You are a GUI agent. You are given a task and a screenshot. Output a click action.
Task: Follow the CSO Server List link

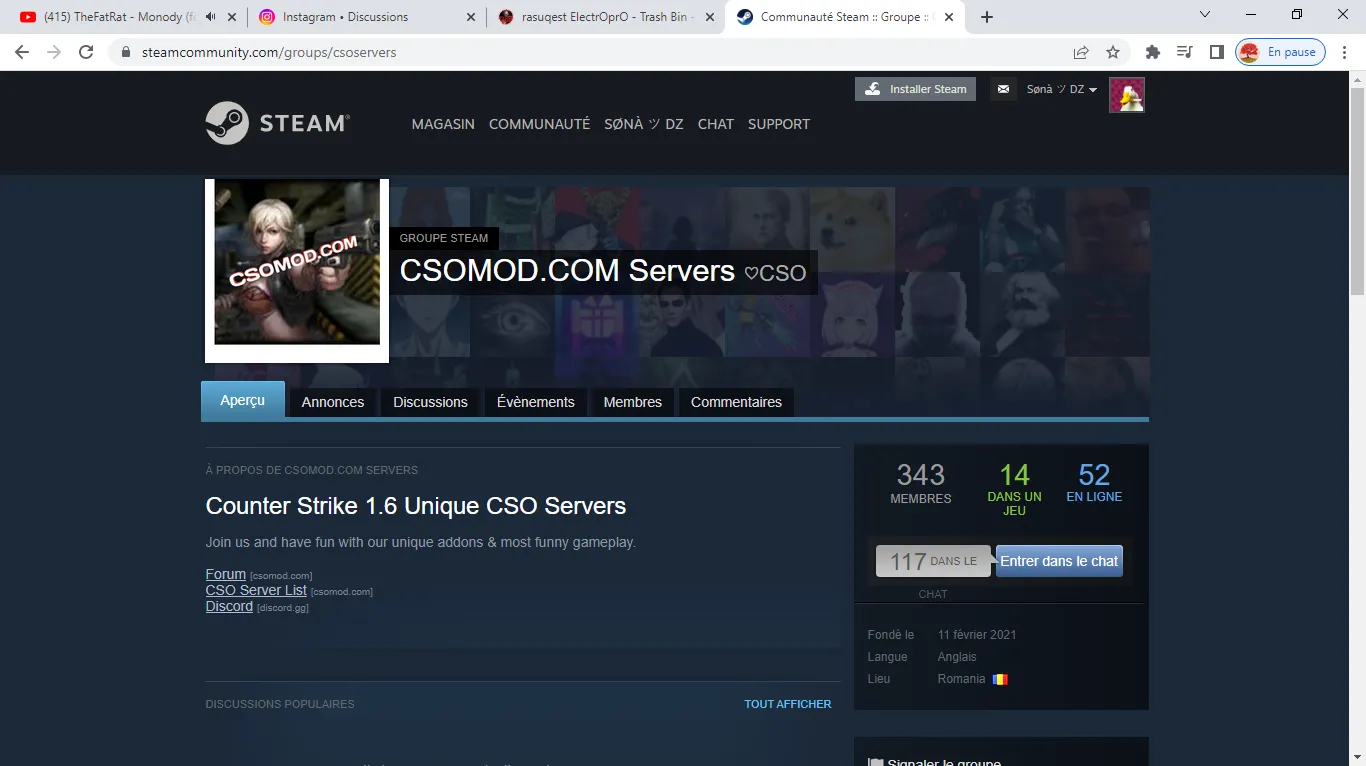pos(256,590)
